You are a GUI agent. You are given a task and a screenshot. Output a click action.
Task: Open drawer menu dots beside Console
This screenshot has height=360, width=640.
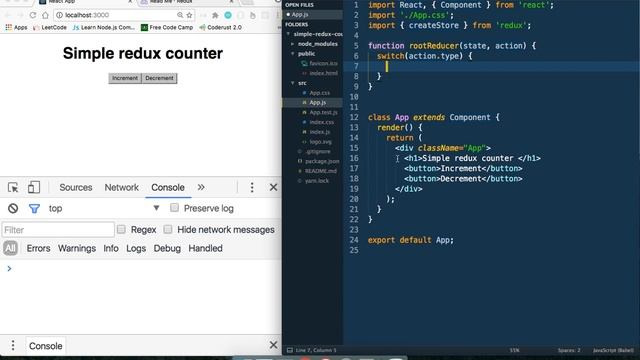tap(13, 345)
